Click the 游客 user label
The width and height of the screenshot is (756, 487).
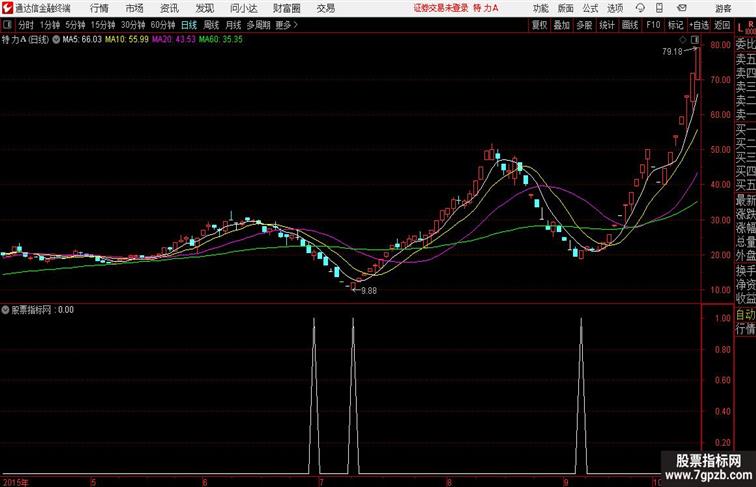pyautogui.click(x=723, y=8)
